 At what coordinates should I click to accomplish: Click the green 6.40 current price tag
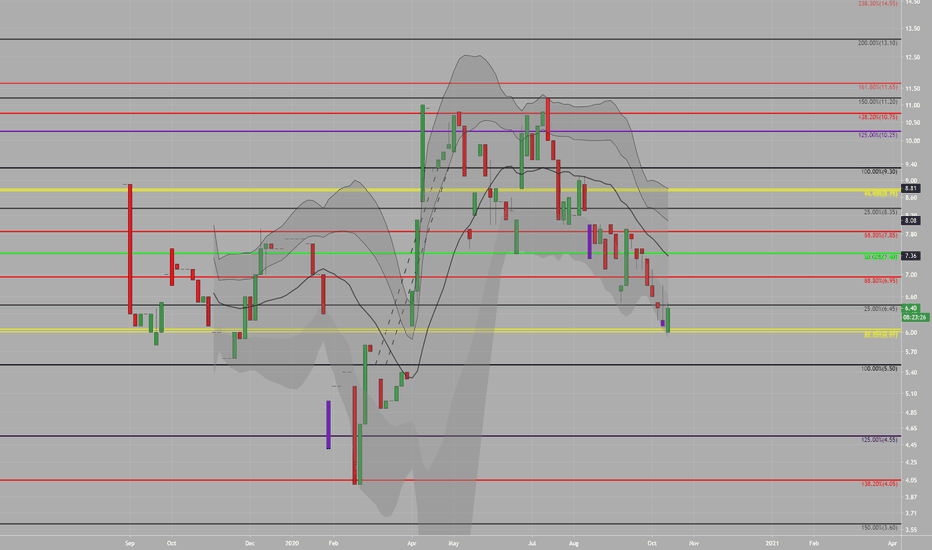point(911,308)
